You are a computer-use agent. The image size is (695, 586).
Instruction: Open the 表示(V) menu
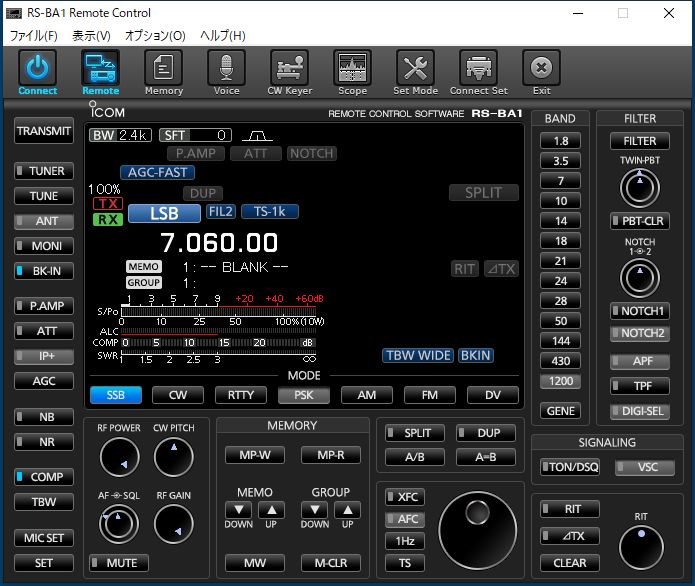click(91, 35)
